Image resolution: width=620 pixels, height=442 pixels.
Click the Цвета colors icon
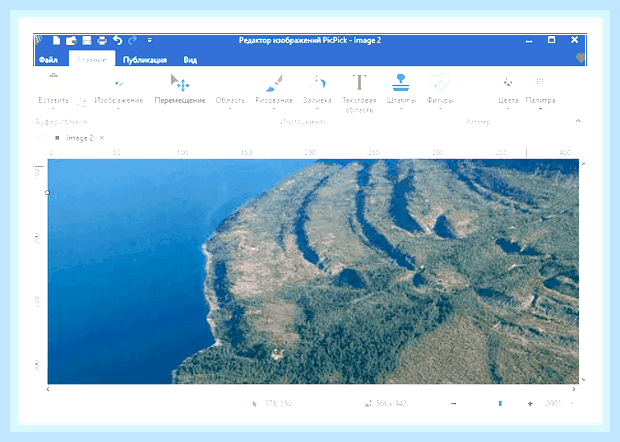click(x=508, y=82)
